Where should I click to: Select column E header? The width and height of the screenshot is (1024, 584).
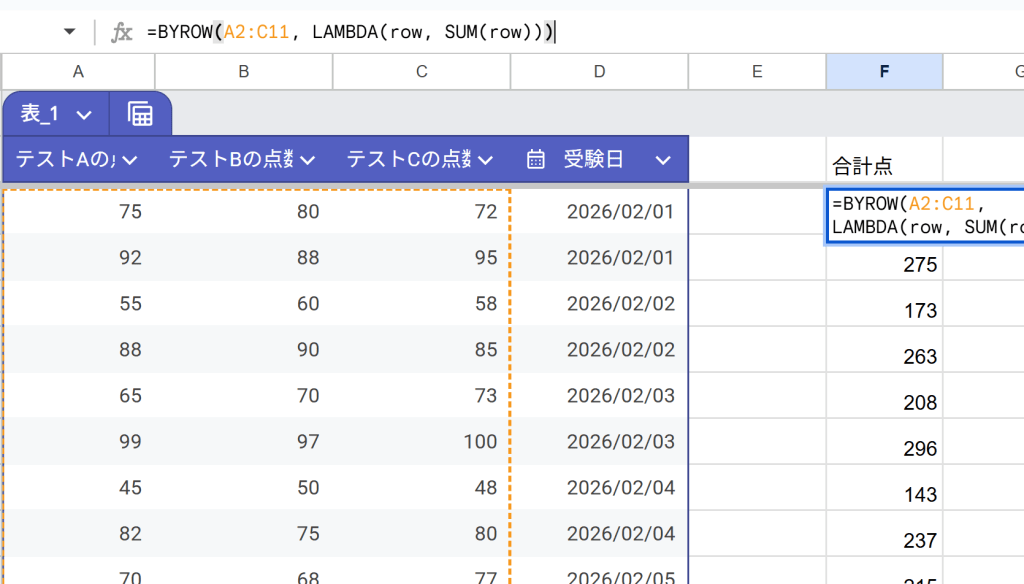point(758,72)
